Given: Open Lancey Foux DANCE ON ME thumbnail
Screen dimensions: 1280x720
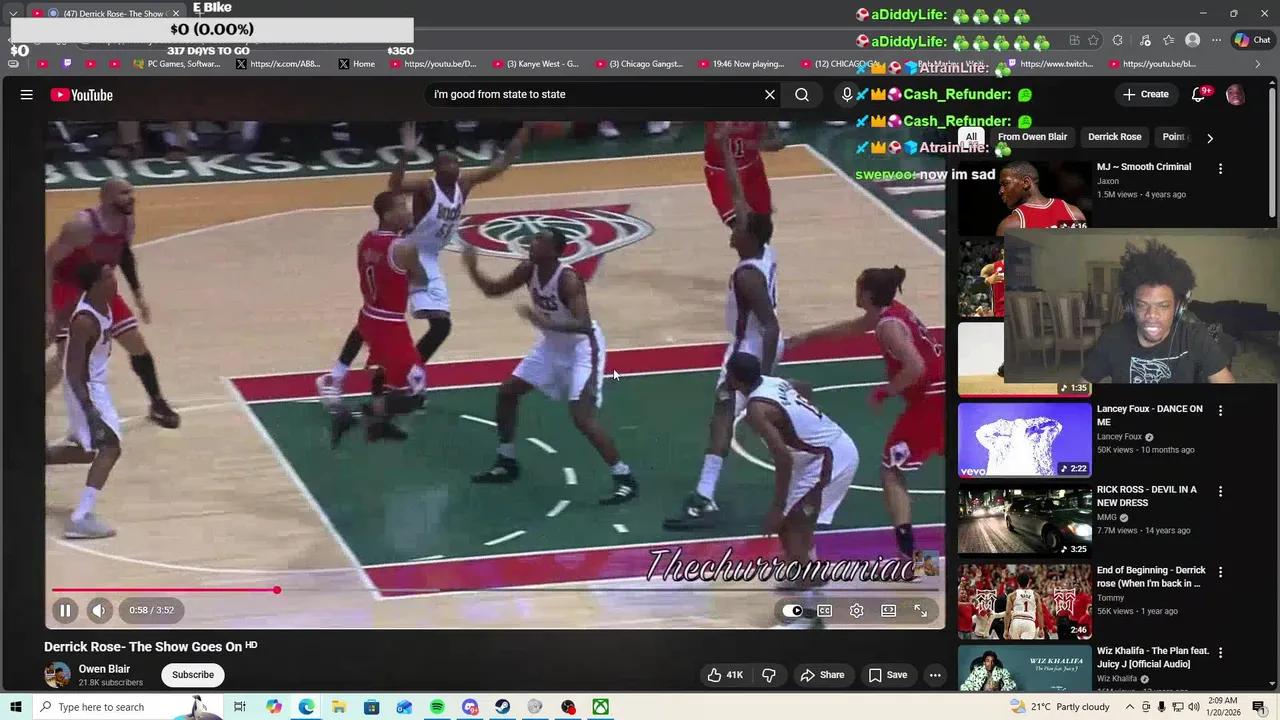Looking at the screenshot, I should (x=1025, y=440).
